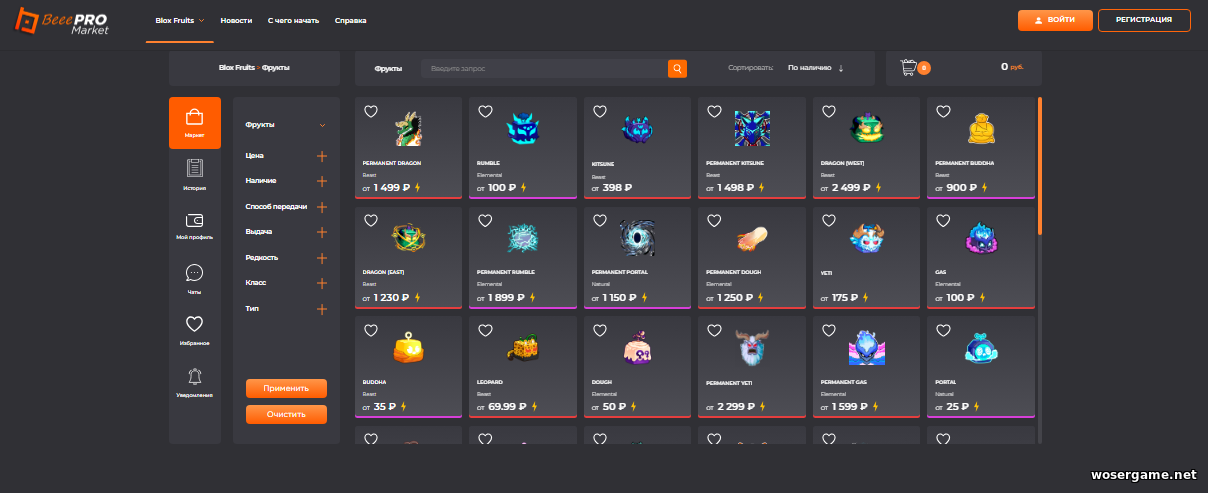Open the Permanent Rumble fruit image
This screenshot has height=493, width=1208.
[x=523, y=238]
